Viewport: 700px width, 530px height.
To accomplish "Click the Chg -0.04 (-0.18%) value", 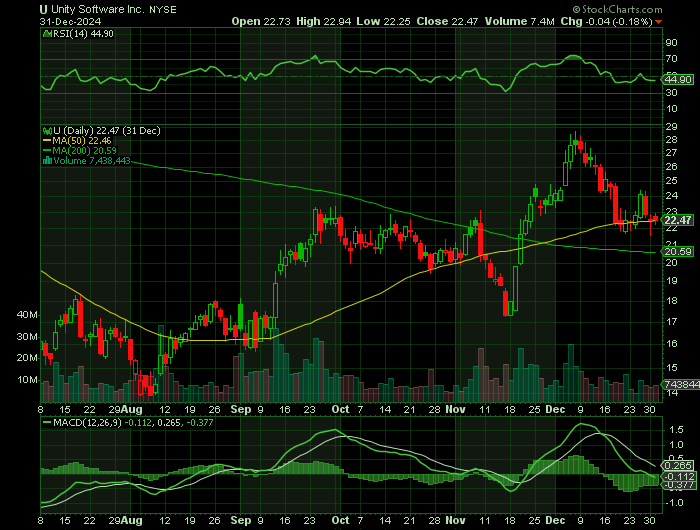I will [x=606, y=21].
